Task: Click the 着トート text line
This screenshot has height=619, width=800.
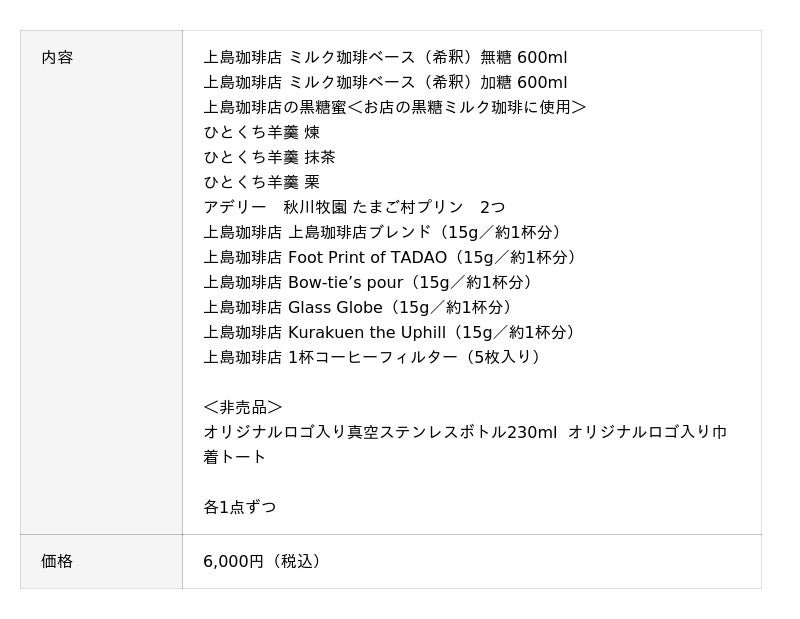Action: point(235,458)
